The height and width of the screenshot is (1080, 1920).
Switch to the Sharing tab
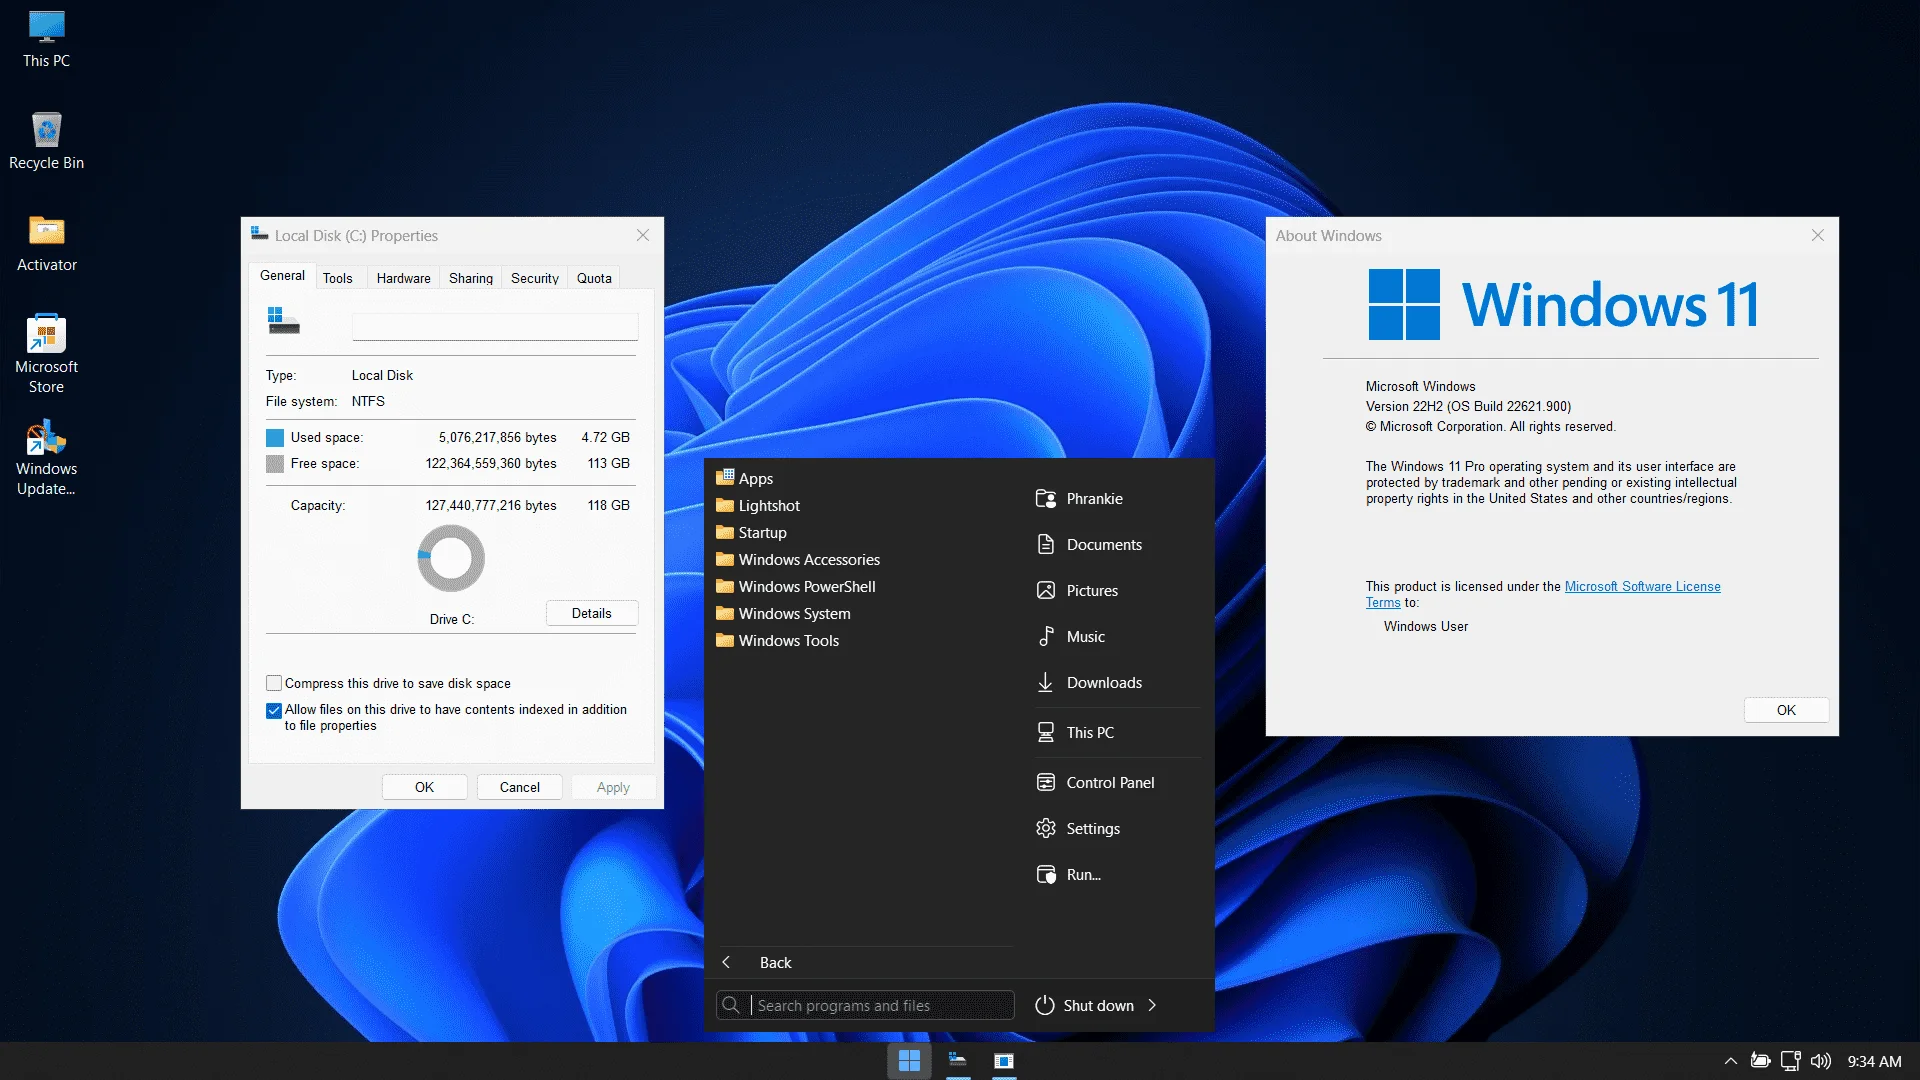[x=471, y=279]
